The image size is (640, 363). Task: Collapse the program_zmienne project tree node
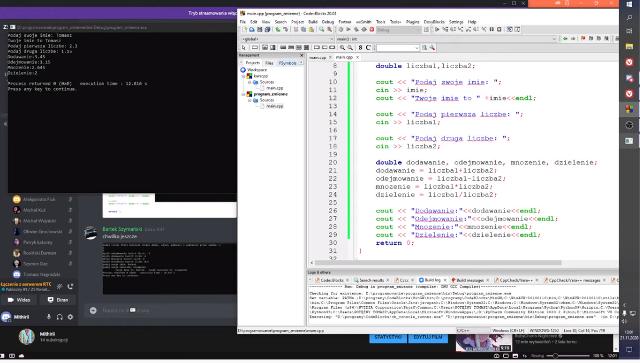pos(244,94)
